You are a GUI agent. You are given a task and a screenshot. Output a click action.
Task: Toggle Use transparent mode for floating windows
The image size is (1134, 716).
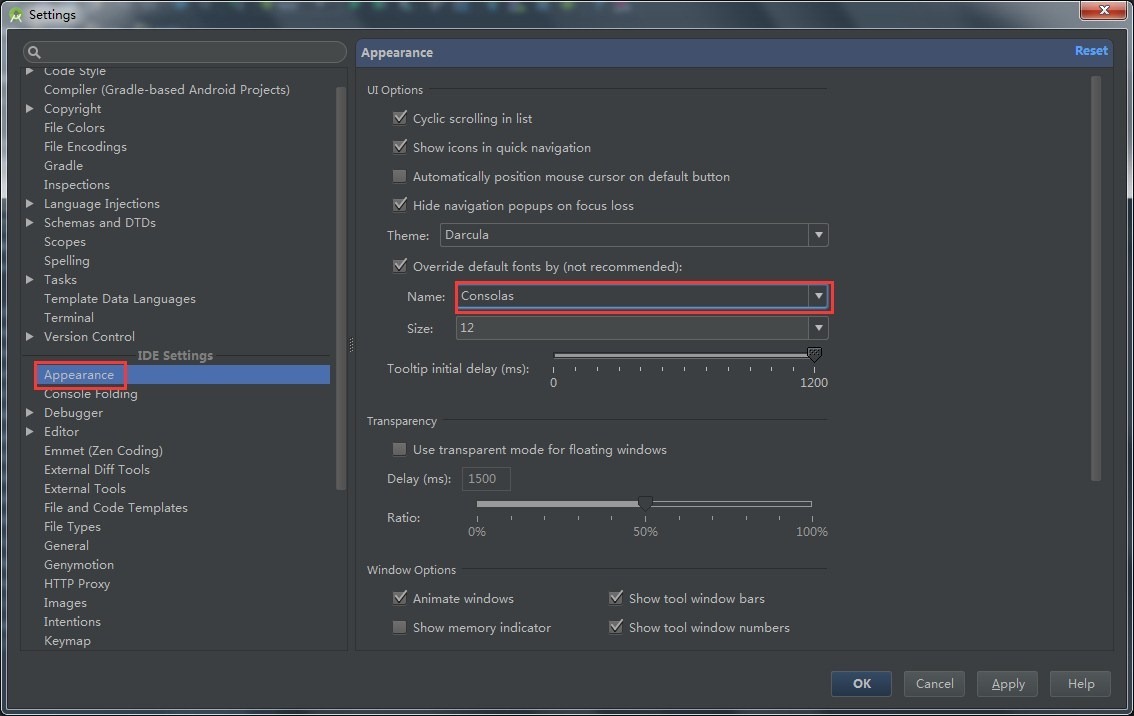(x=400, y=449)
